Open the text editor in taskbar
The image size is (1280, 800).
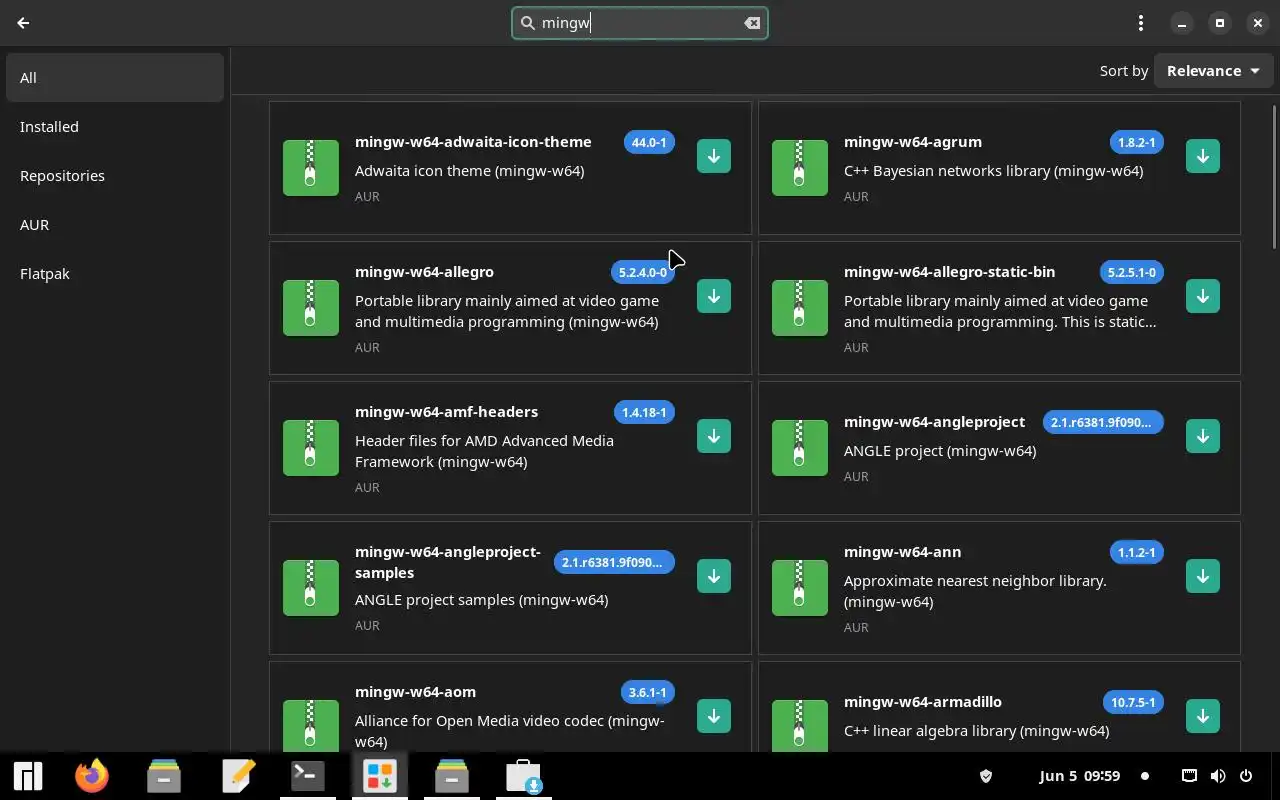pos(238,776)
